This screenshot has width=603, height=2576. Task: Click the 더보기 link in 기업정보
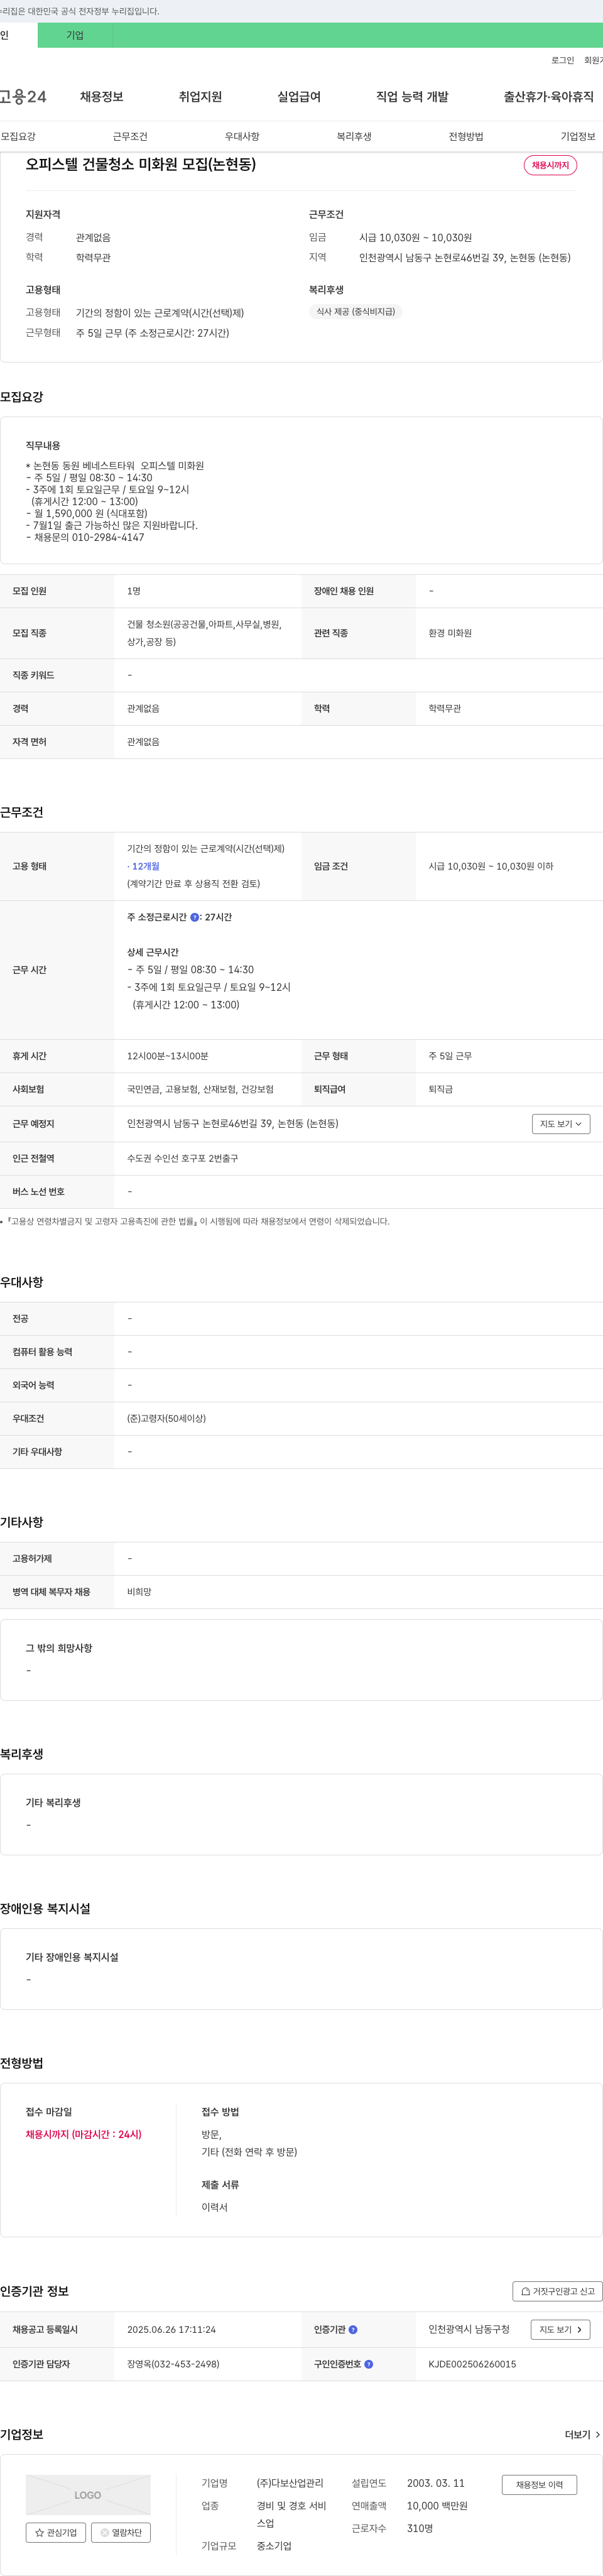tap(582, 2434)
